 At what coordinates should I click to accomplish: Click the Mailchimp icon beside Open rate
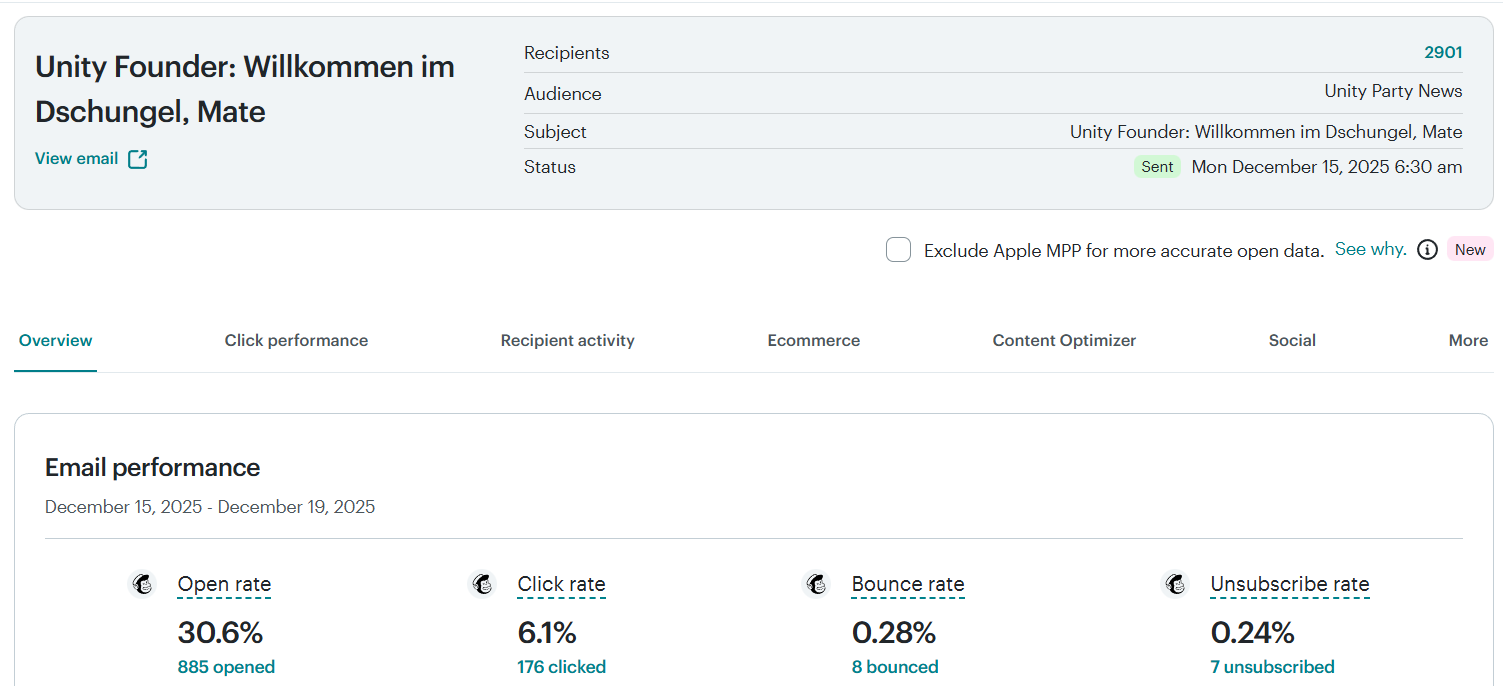point(143,585)
